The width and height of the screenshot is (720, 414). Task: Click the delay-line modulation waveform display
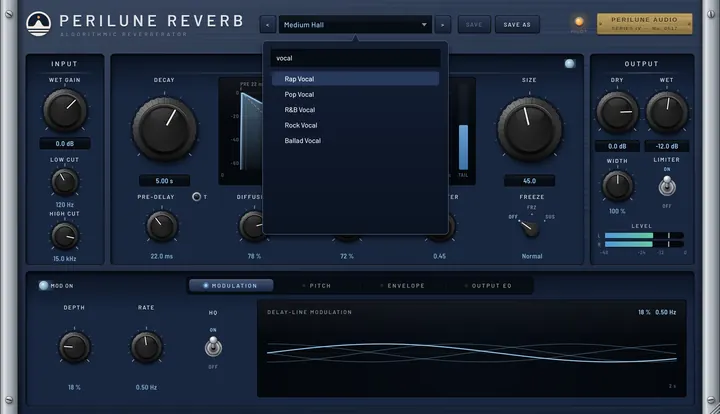(x=472, y=348)
